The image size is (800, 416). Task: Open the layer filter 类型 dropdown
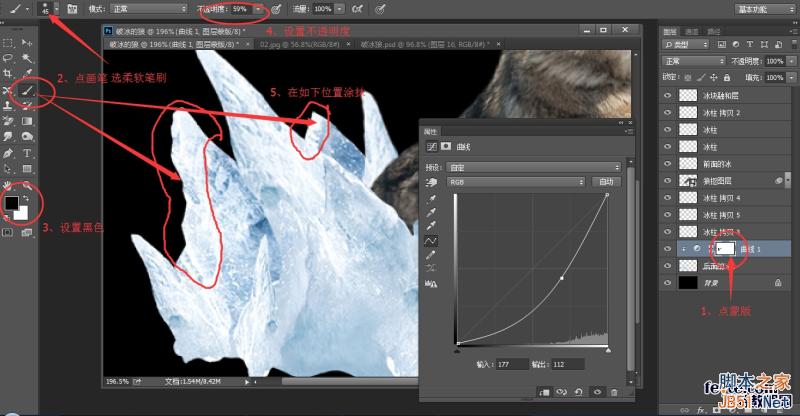686,44
